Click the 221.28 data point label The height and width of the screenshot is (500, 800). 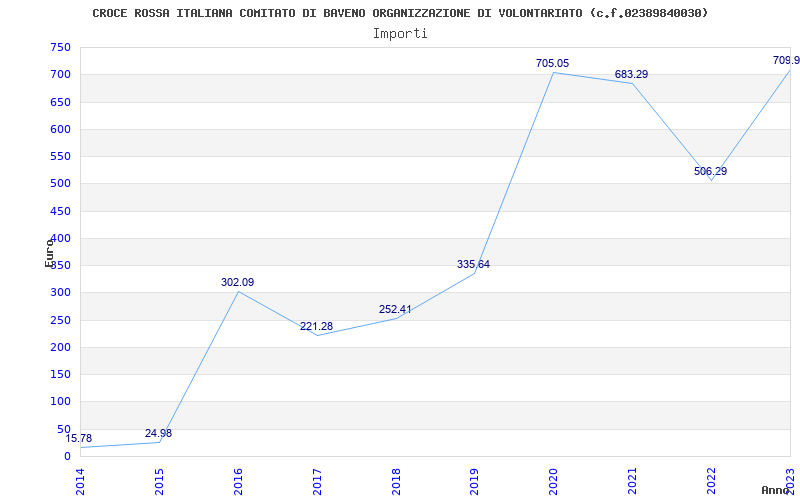(x=316, y=326)
